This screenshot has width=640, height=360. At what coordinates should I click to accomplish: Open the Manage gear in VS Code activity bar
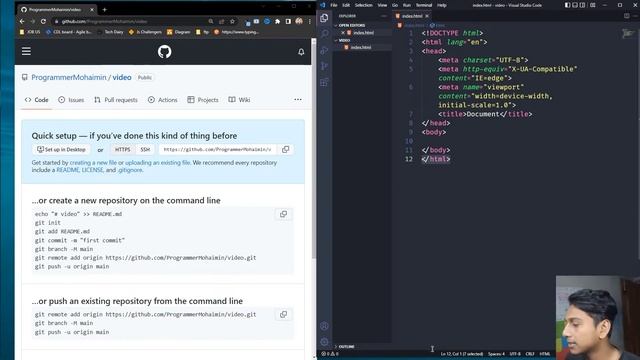click(324, 342)
